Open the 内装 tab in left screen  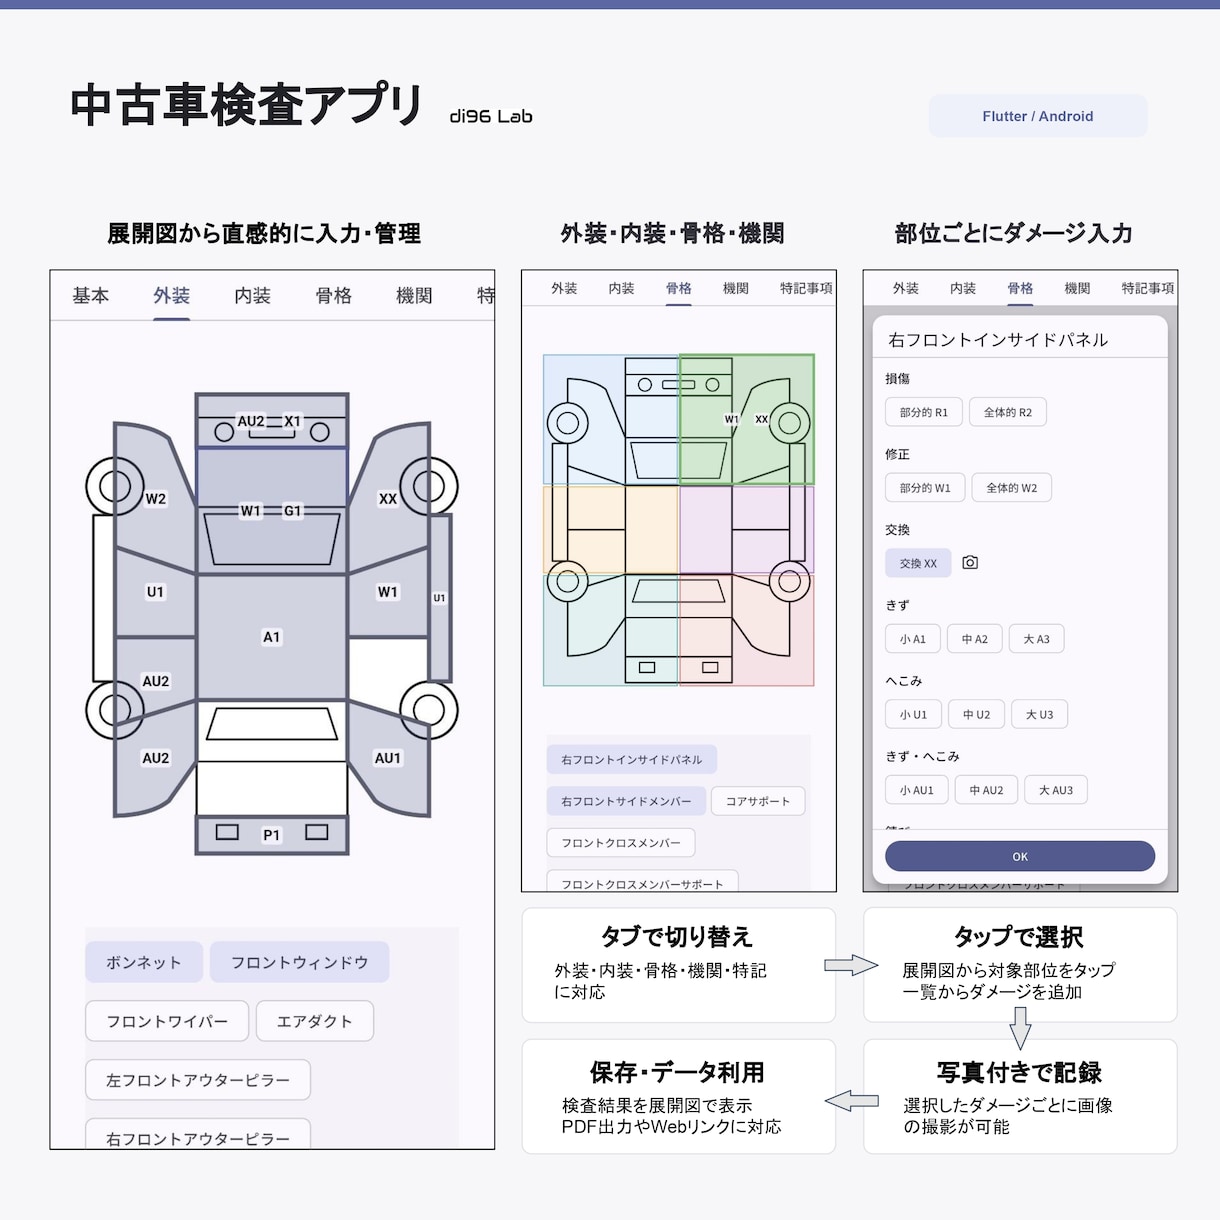click(x=253, y=296)
